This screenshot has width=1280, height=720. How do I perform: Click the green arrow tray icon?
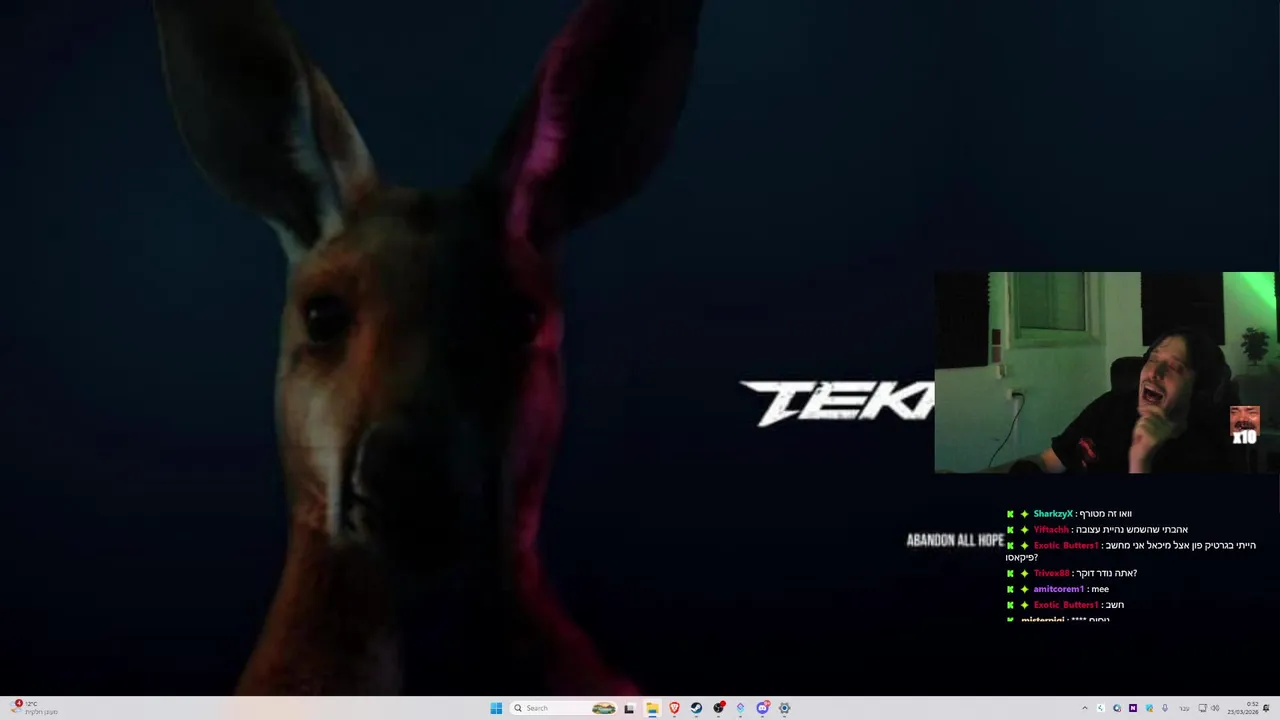[1101, 708]
